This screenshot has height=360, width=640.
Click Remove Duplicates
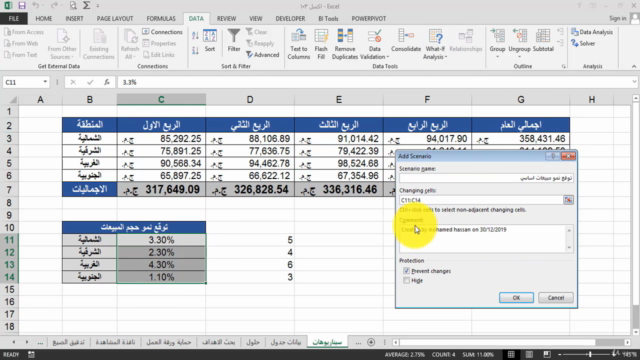[x=345, y=44]
